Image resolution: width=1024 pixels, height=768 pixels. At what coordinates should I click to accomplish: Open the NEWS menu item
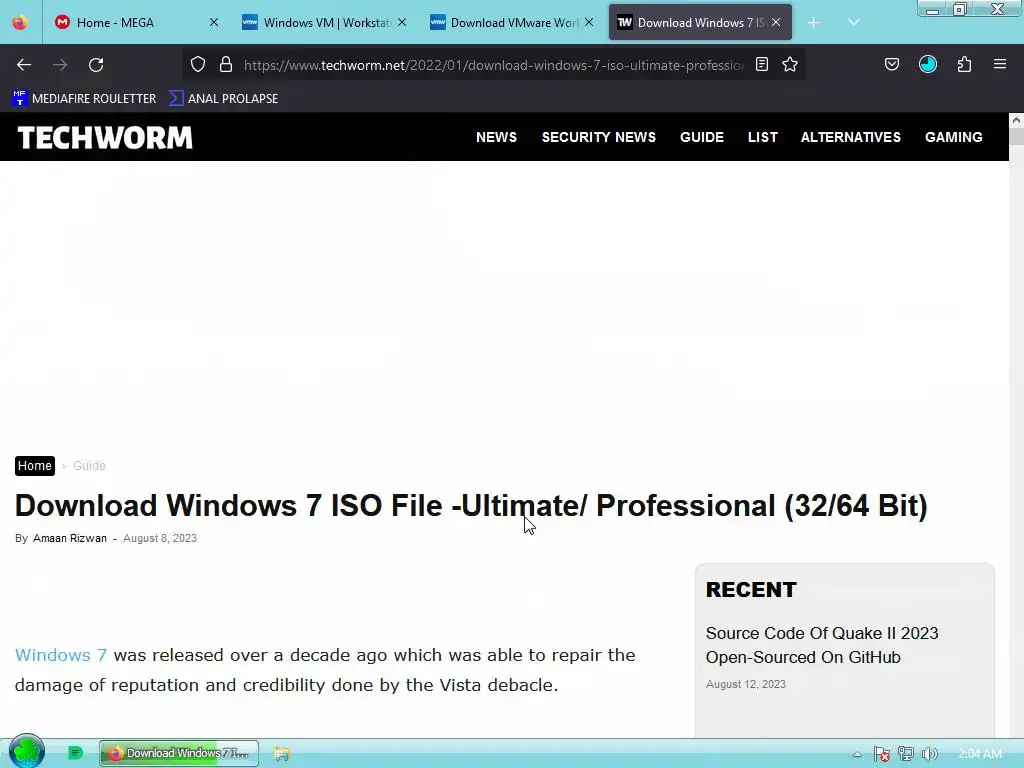pyautogui.click(x=496, y=137)
